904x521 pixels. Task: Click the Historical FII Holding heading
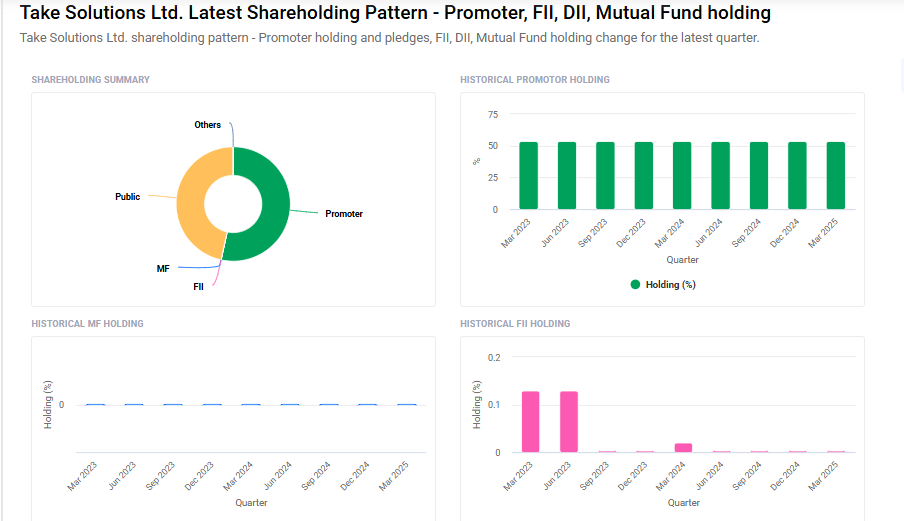point(515,324)
